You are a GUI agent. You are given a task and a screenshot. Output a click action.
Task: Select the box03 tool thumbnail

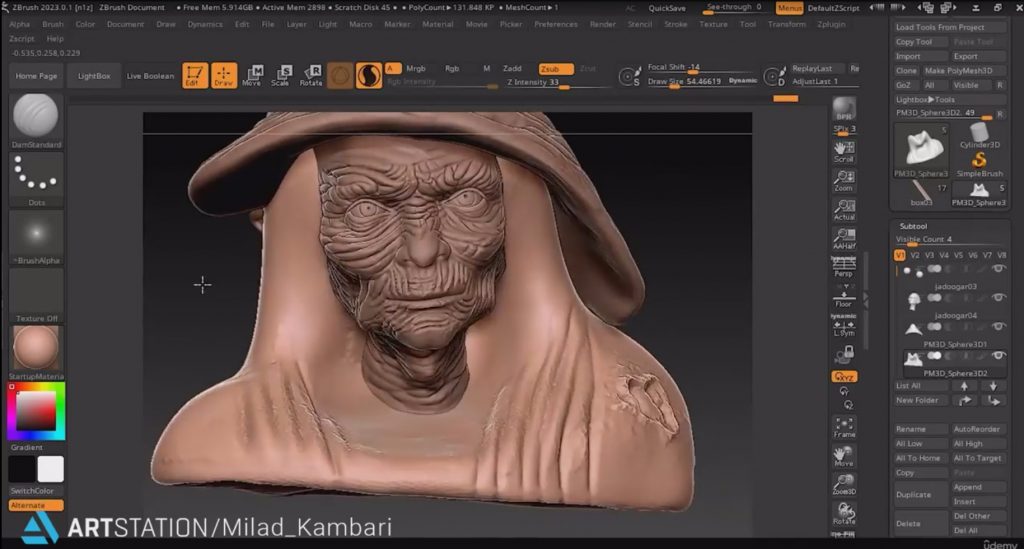point(921,193)
